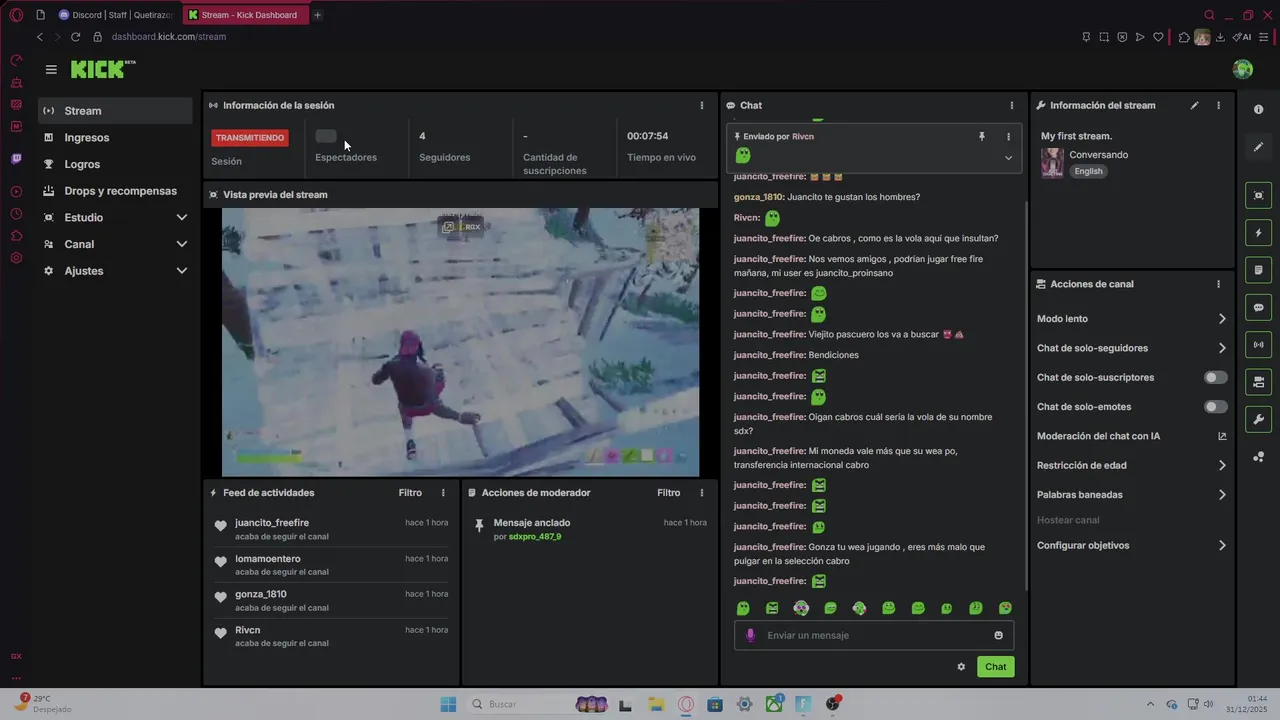Open Twitch in the Opera sidebar
The image size is (1280, 720).
click(x=16, y=158)
